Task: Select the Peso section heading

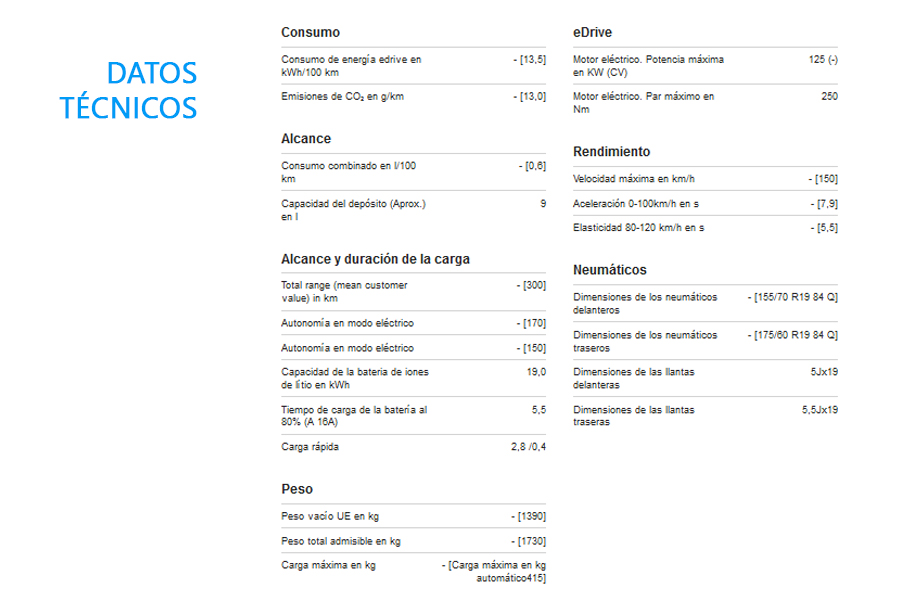Action: [297, 489]
